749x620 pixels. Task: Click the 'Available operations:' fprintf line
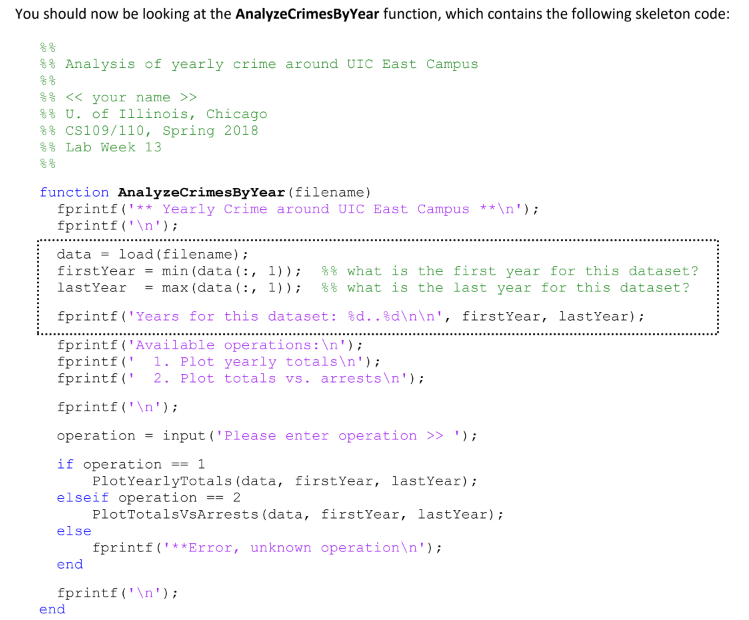(x=210, y=345)
